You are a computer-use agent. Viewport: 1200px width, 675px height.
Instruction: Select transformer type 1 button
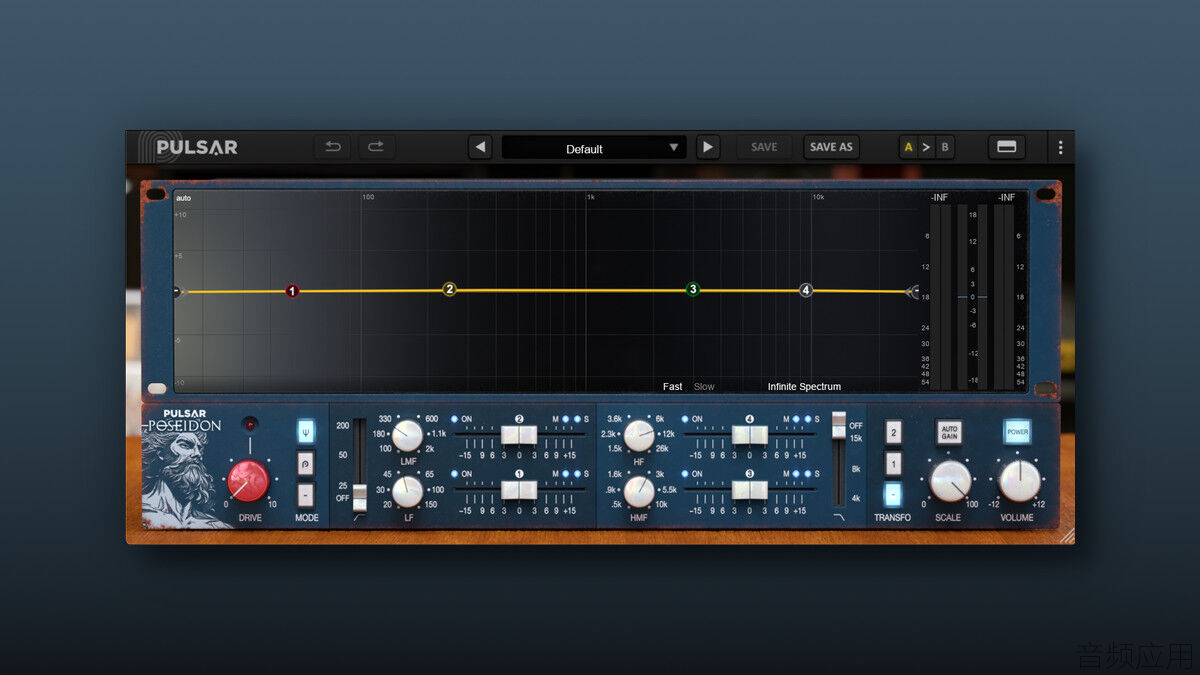click(x=893, y=464)
